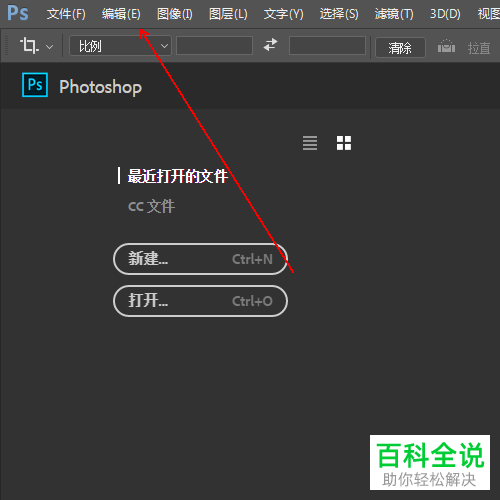Expand the Crop tool preset chevron

[x=49, y=47]
